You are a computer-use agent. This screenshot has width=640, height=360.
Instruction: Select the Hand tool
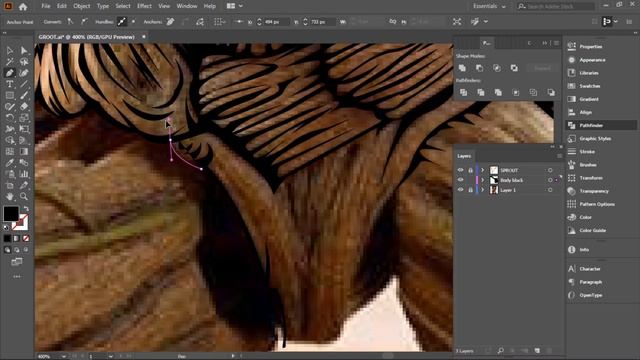[10, 196]
